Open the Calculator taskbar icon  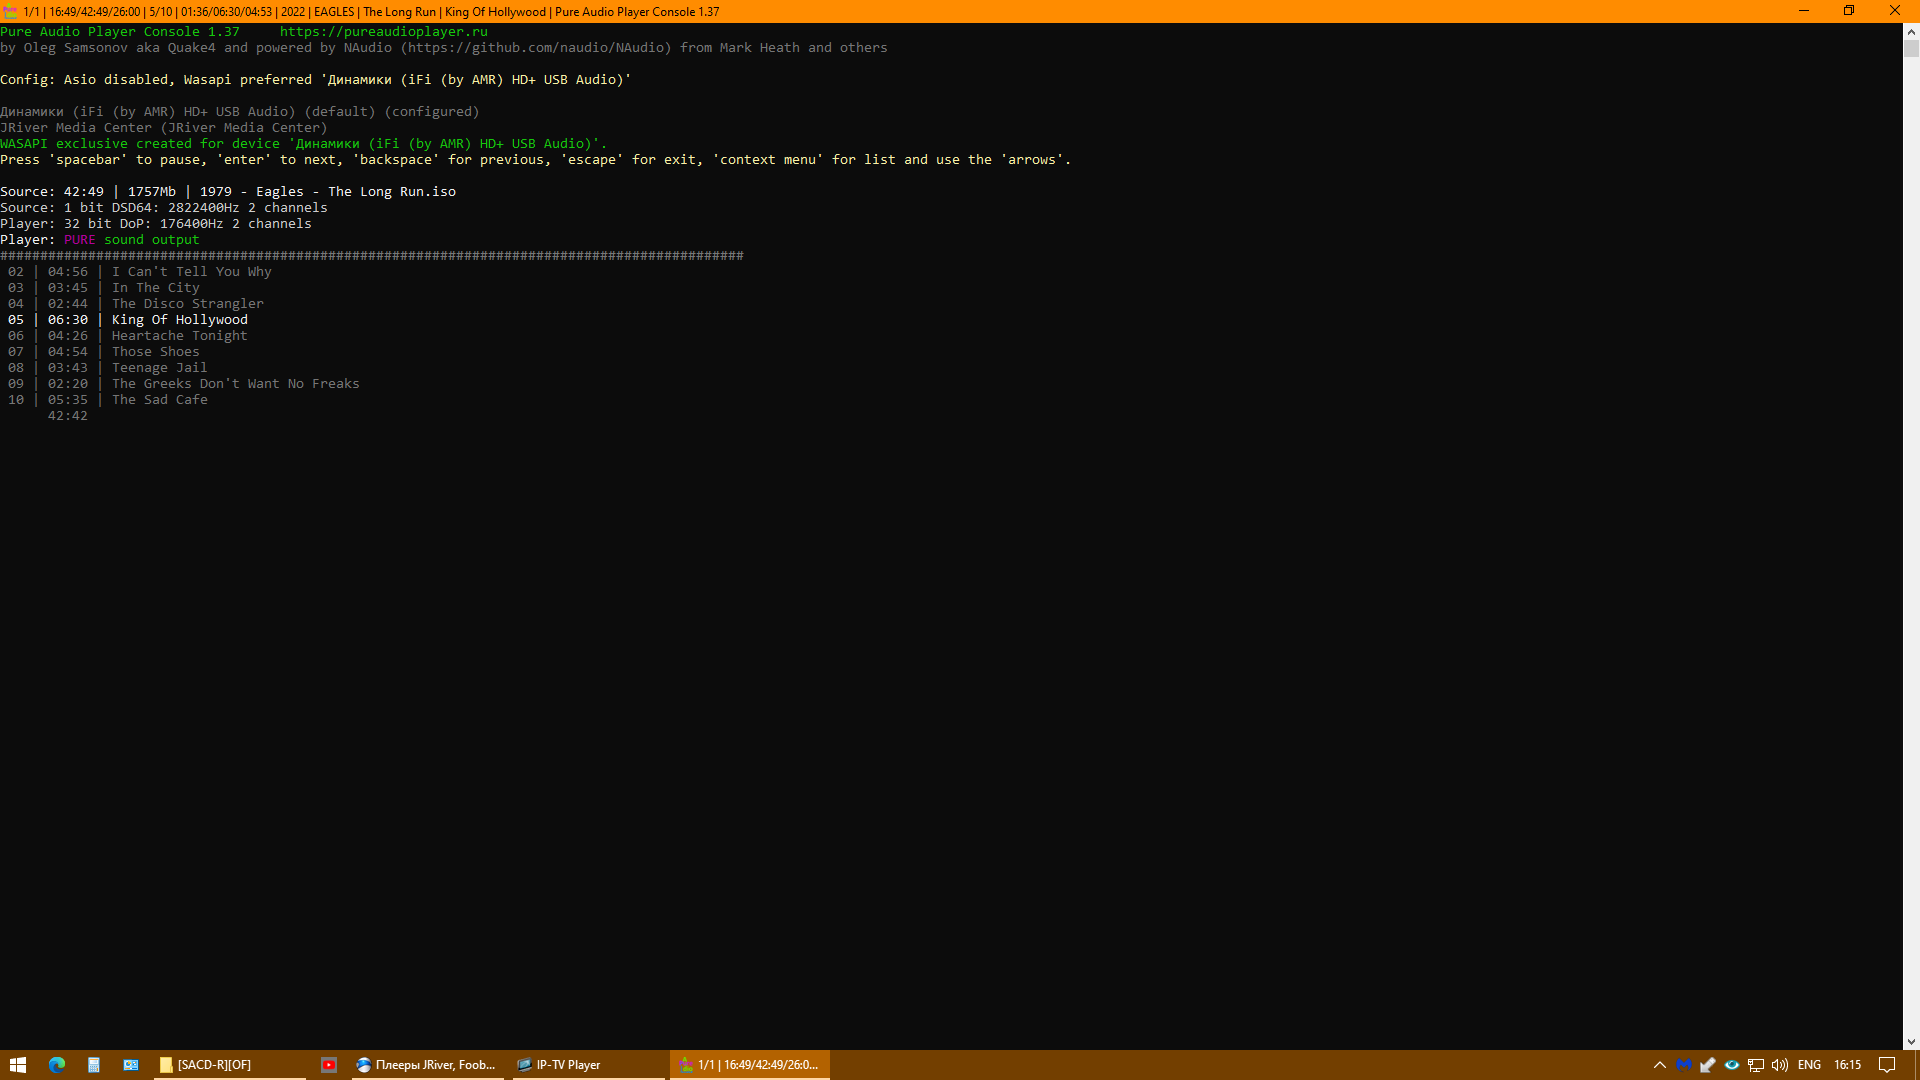click(x=94, y=1065)
